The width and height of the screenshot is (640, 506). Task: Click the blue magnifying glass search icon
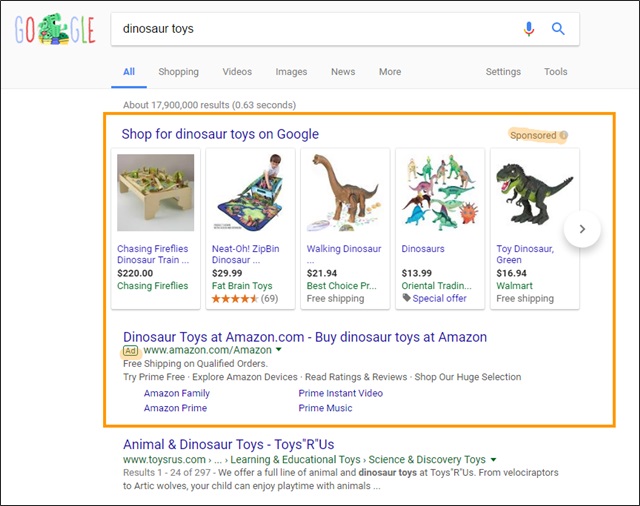558,29
